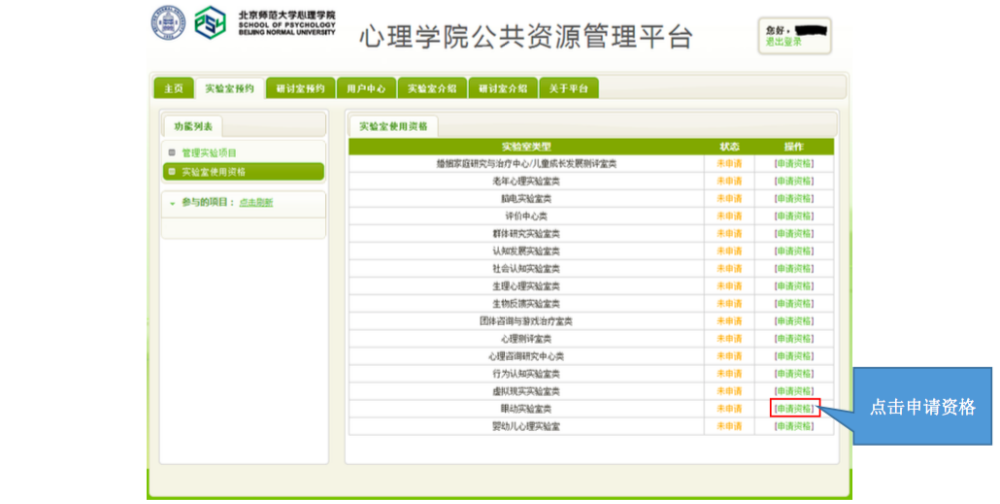The image size is (1000, 504).
Task: Click the bullet icon beside 管理实验项目
Action: click(x=172, y=153)
